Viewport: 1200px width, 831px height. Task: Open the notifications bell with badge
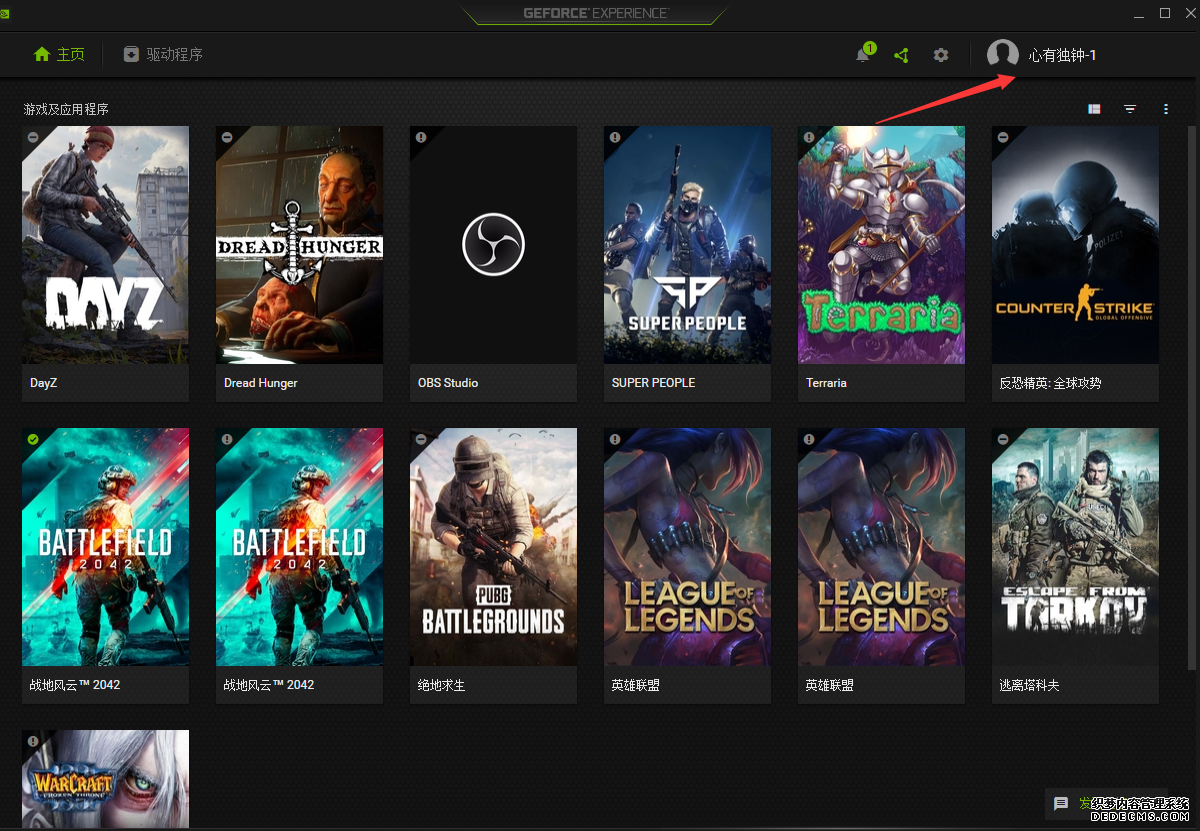point(864,54)
